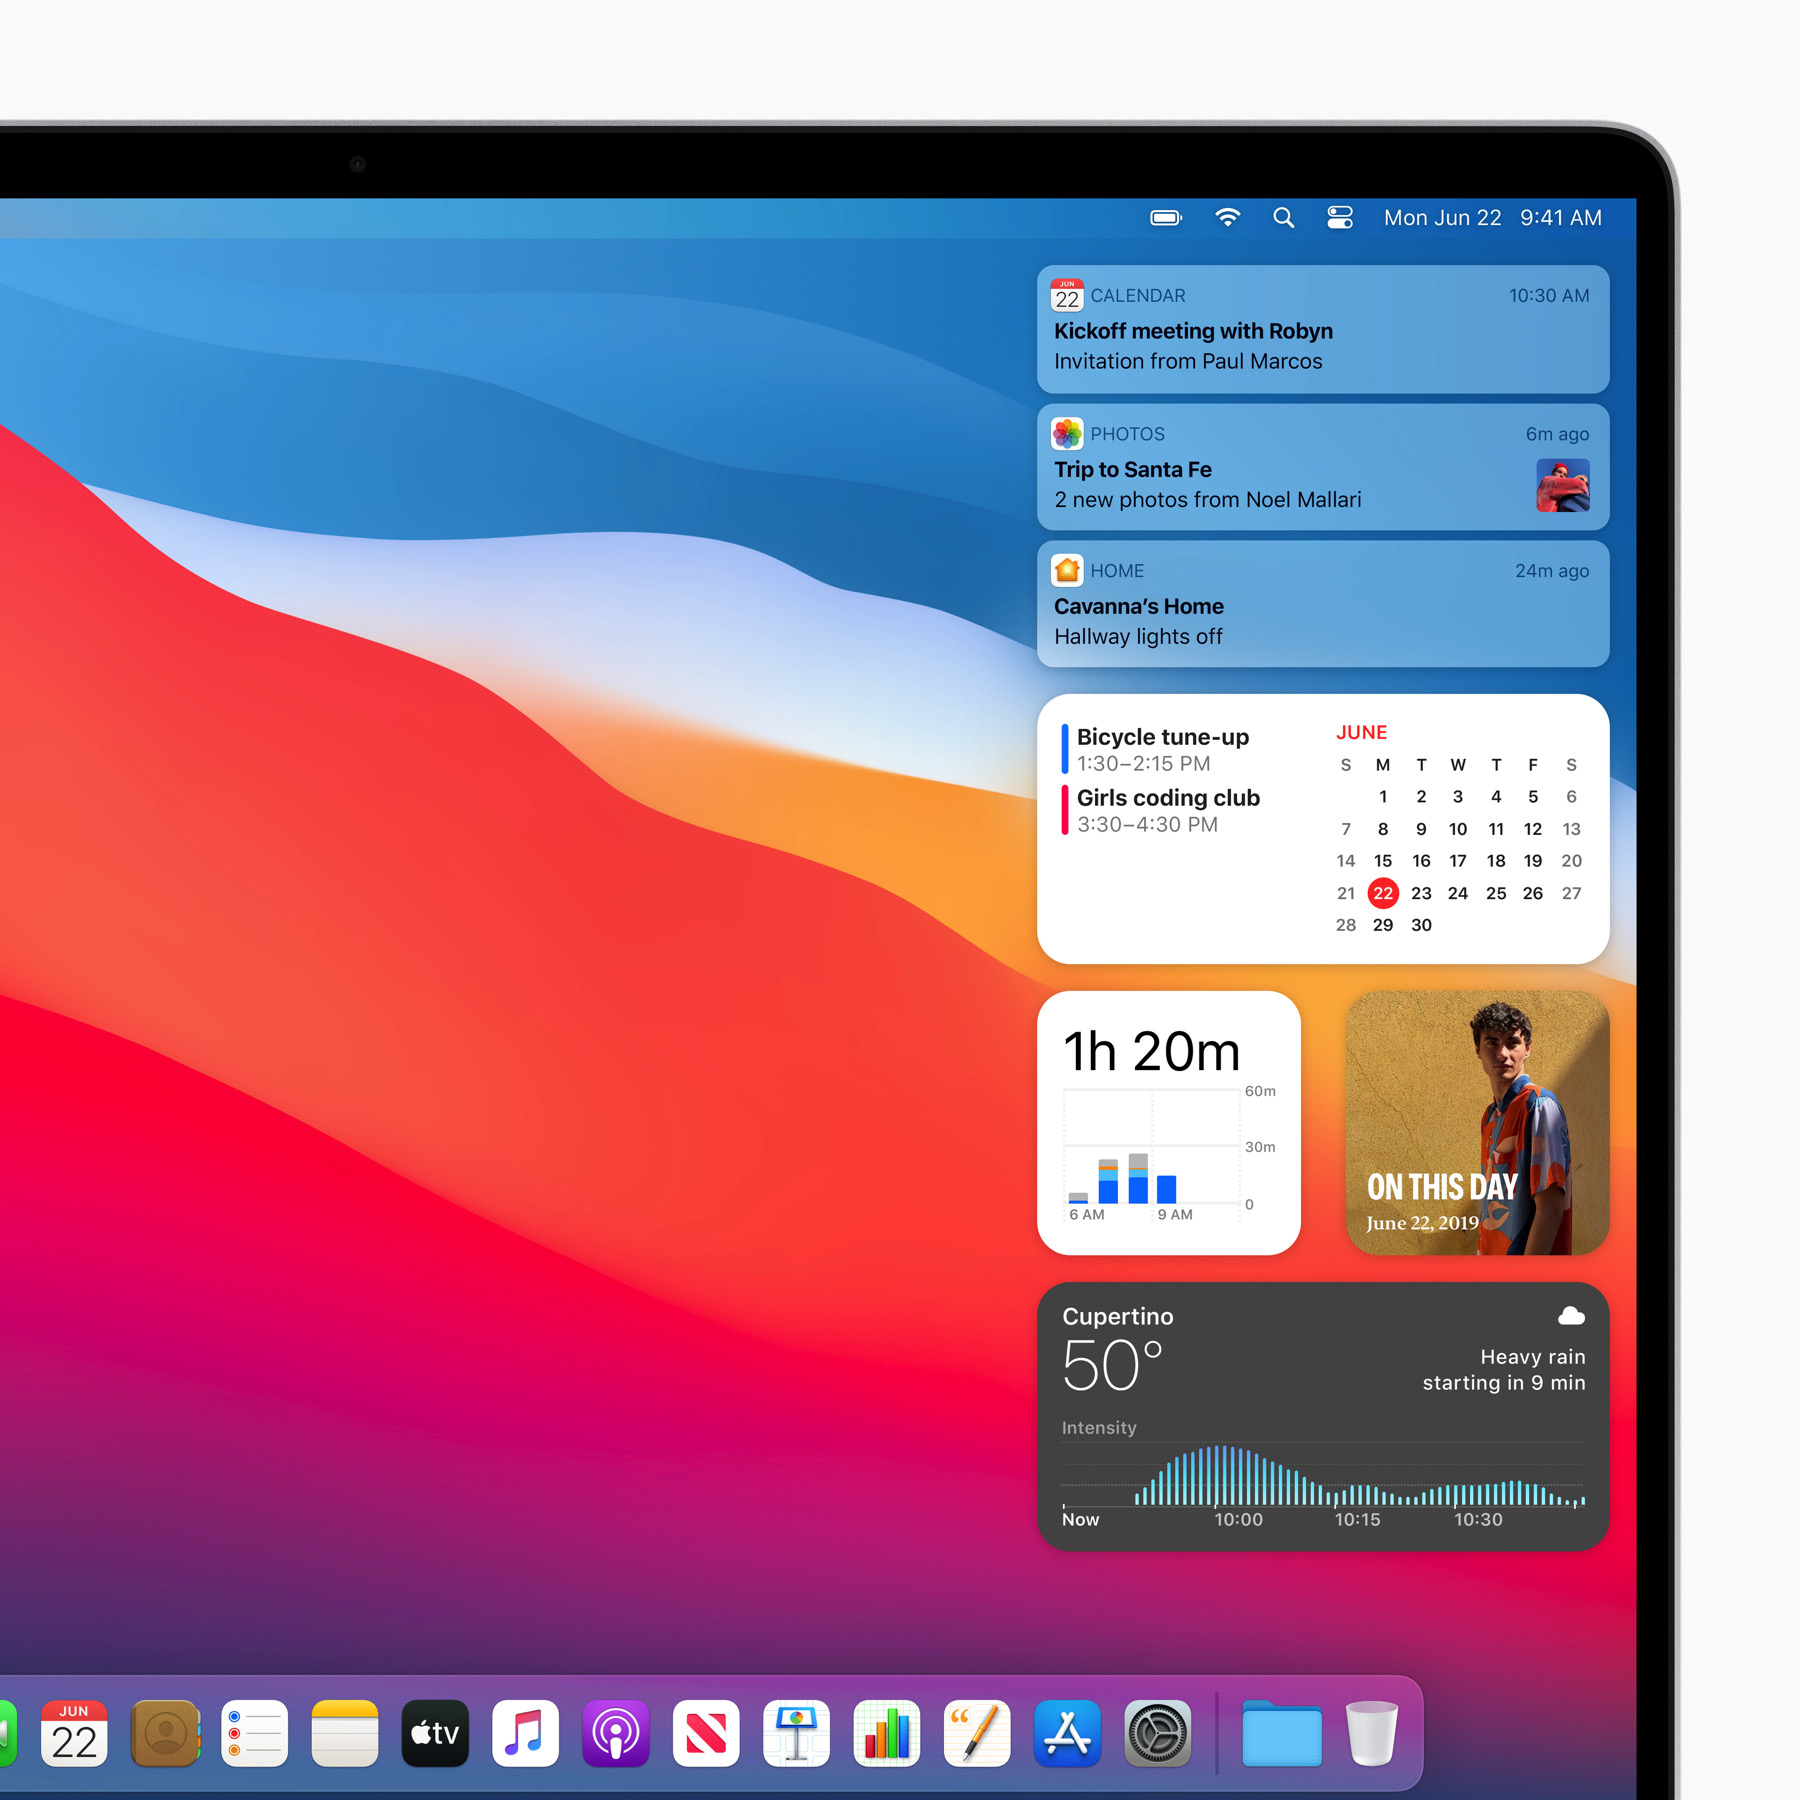This screenshot has height=1800, width=1800.
Task: Click the 10:30 AM time on the Calendar notification
Action: pos(1549,295)
